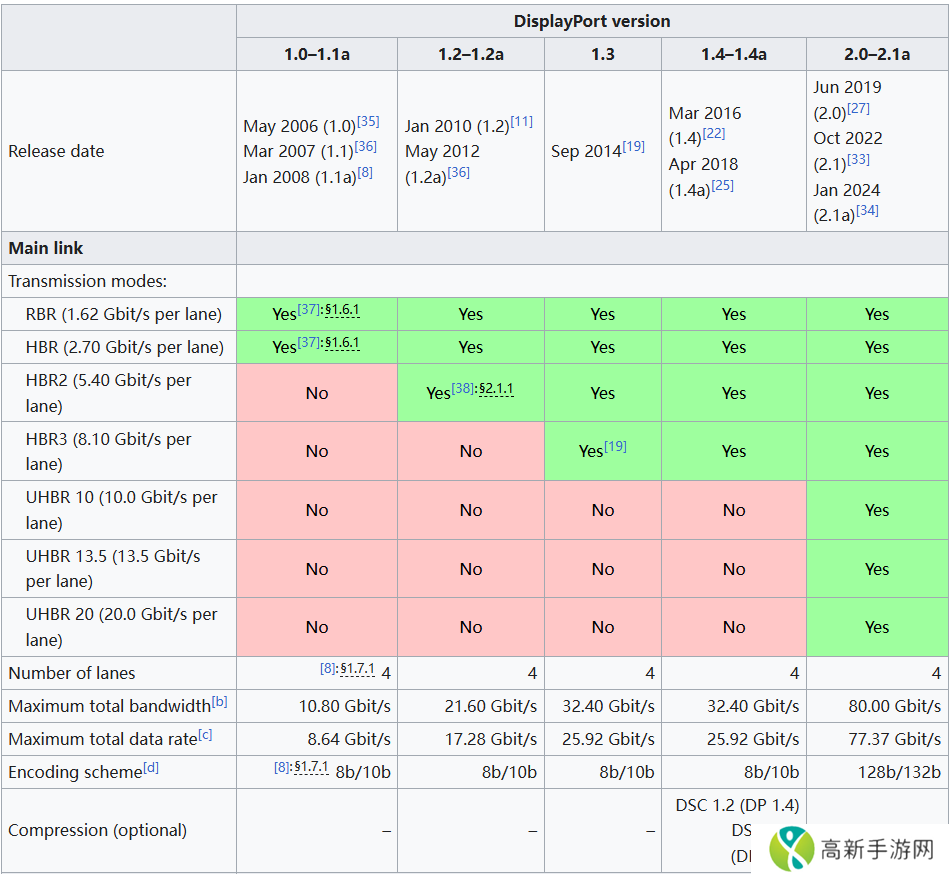The height and width of the screenshot is (874, 951).
Task: Open citation 36 beside Mar 2007 (1.1)
Action: click(x=364, y=146)
